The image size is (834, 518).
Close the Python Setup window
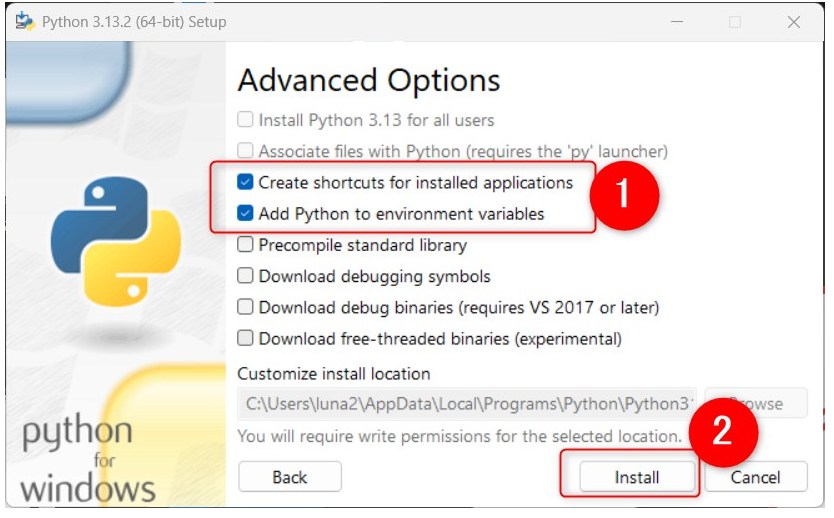coord(794,22)
